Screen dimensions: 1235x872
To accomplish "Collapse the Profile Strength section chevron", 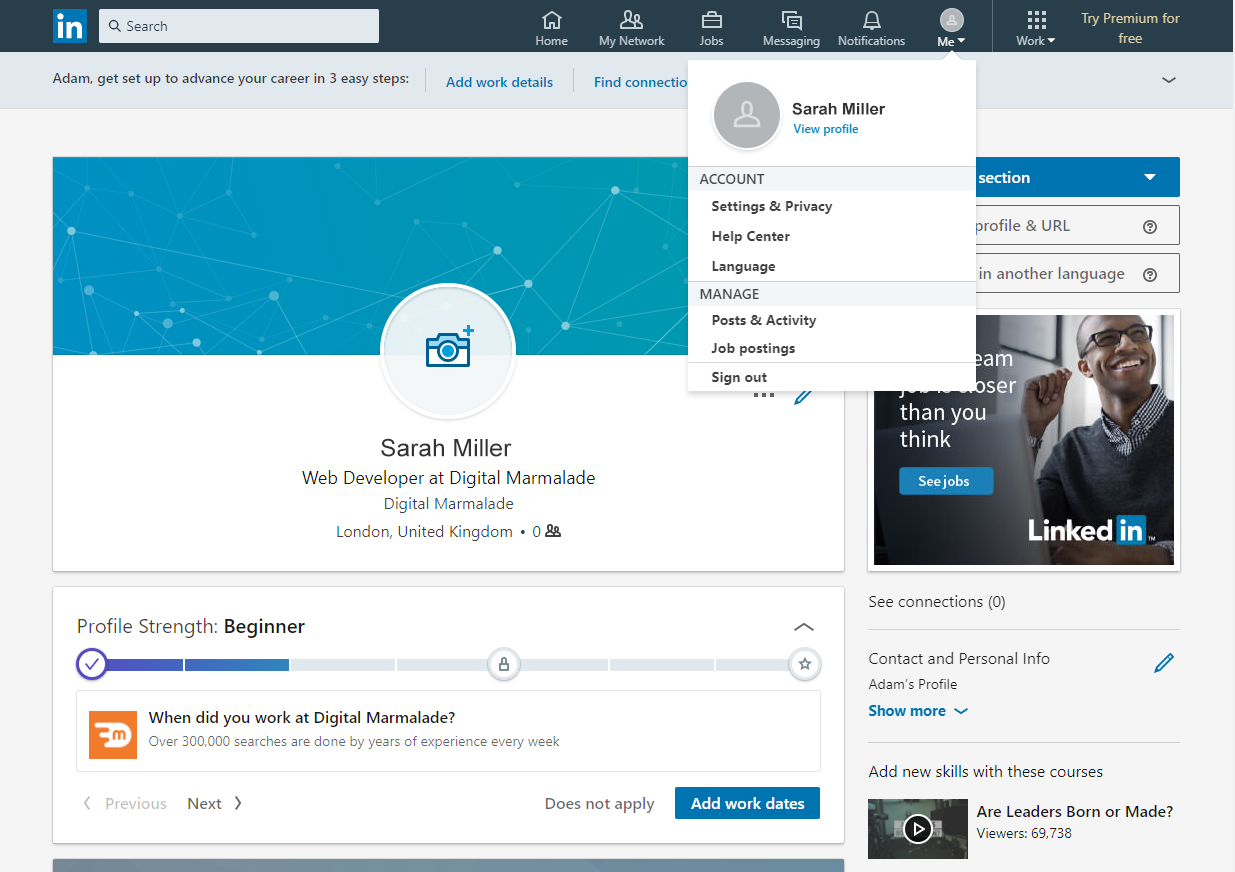I will click(804, 627).
